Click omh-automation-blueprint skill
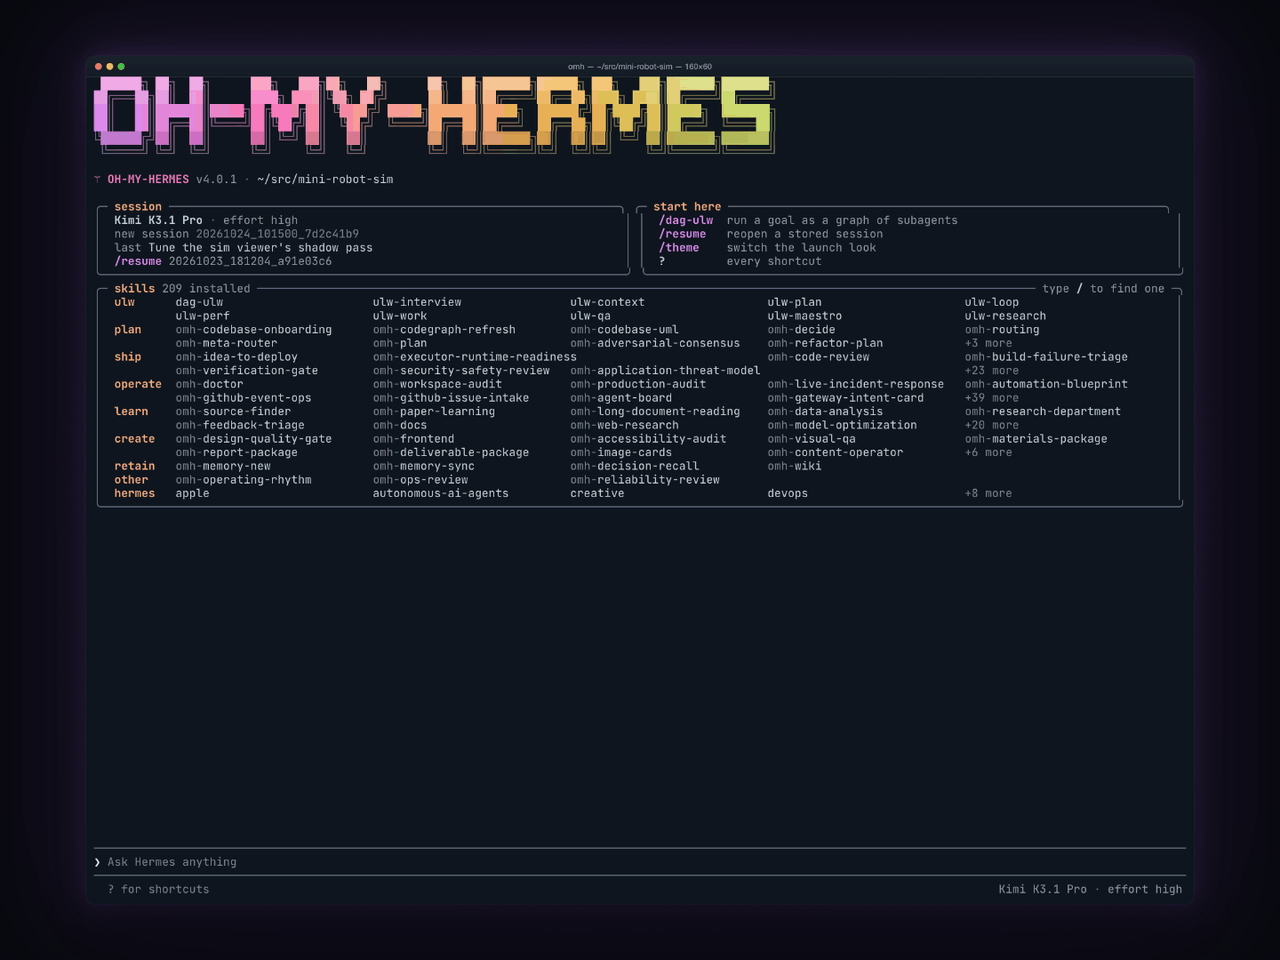Screen dimensions: 1280x960 coord(1046,384)
